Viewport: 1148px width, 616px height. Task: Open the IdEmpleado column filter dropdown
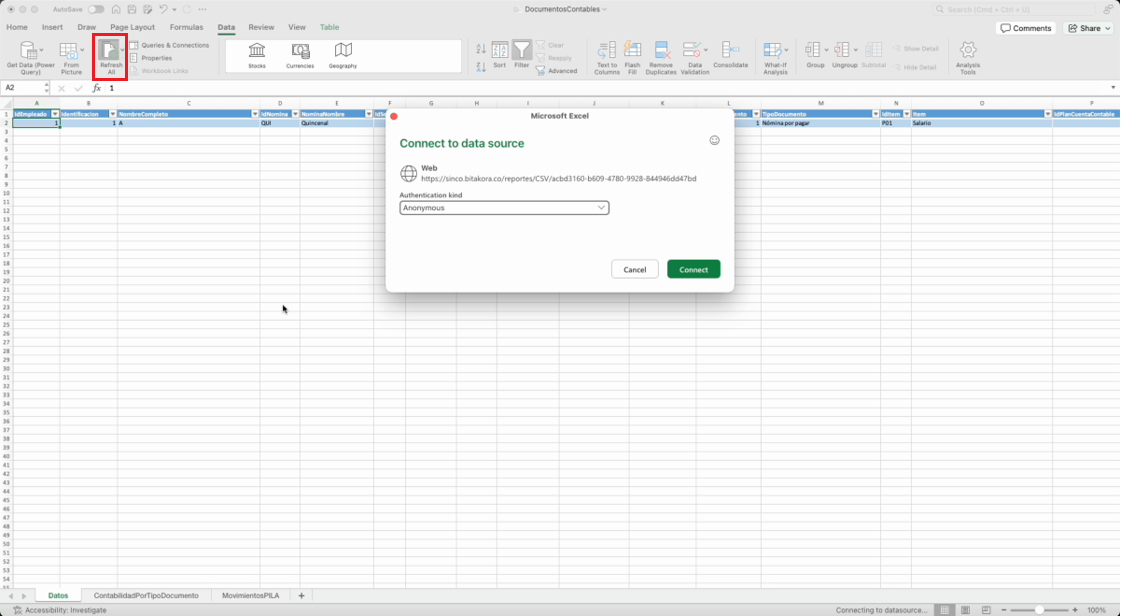pyautogui.click(x=55, y=114)
